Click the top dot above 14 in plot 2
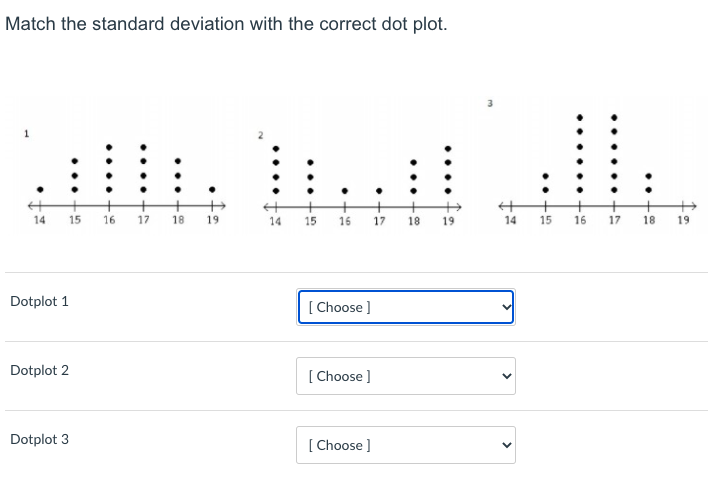This screenshot has width=708, height=496. [276, 149]
